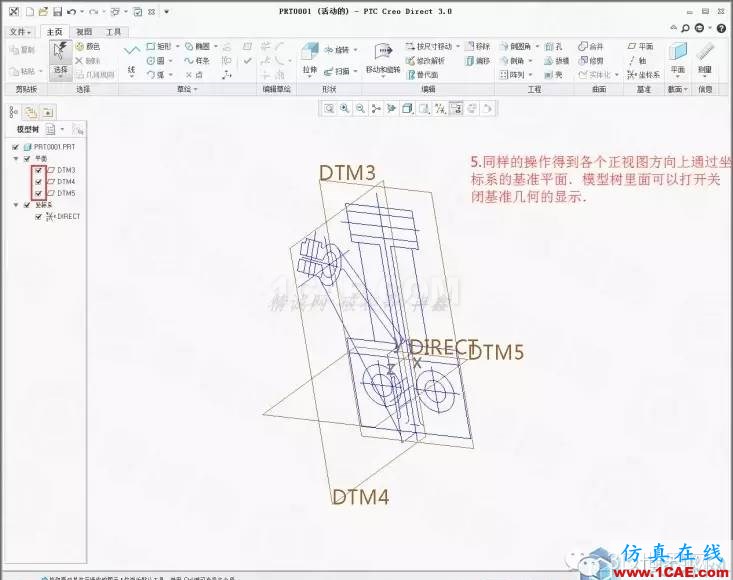733x580 pixels.
Task: Activate the 线 (Line) sketch tool
Action: (x=131, y=61)
